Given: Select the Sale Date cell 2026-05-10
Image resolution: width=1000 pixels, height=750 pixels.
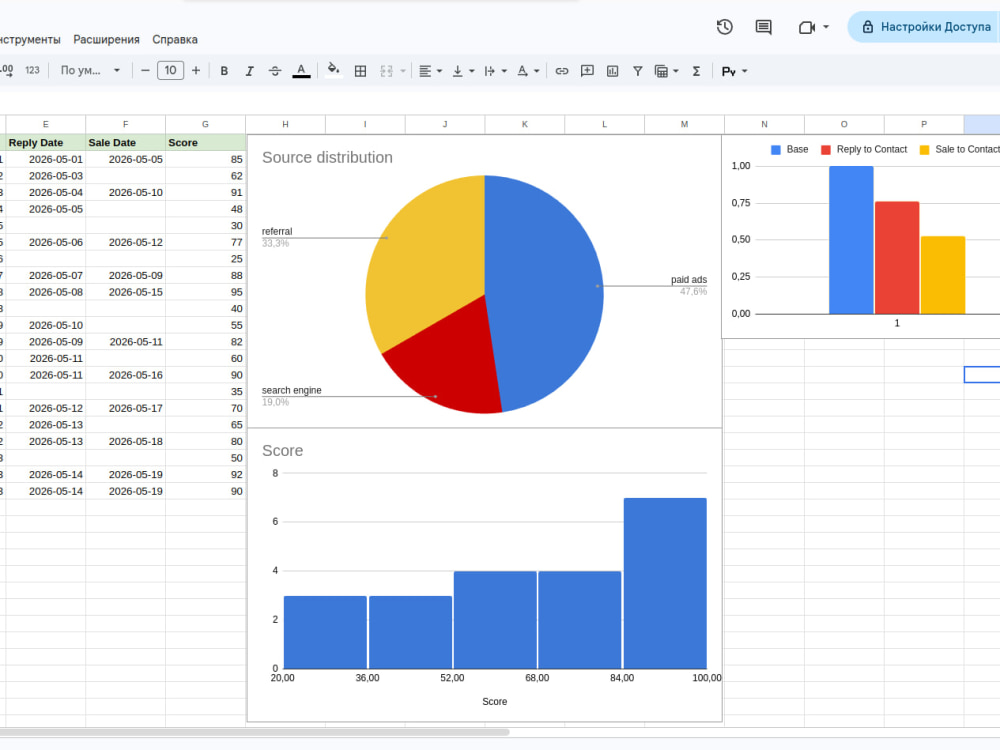Looking at the screenshot, I should point(126,193).
